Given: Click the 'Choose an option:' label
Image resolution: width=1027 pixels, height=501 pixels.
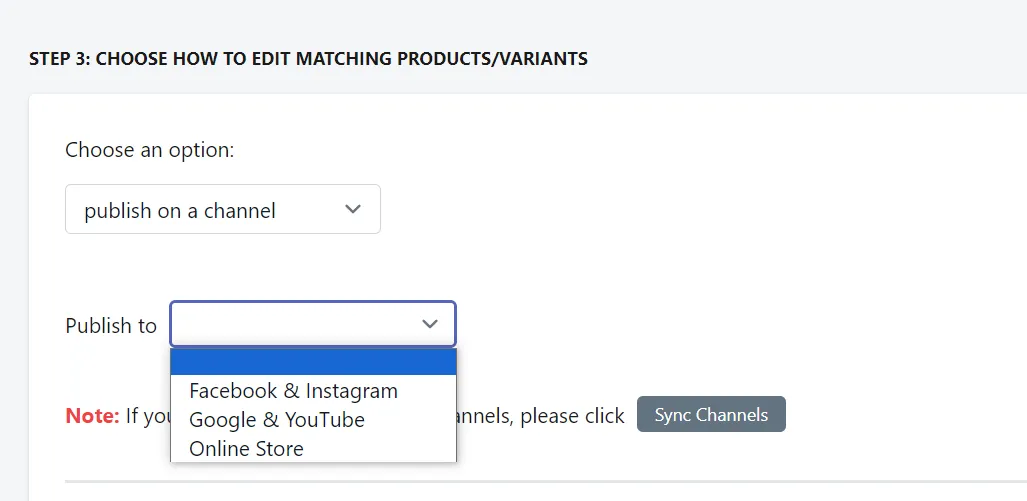Looking at the screenshot, I should 149,150.
